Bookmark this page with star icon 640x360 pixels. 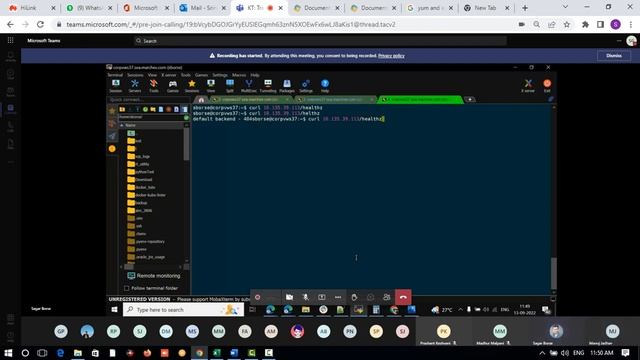(x=567, y=24)
